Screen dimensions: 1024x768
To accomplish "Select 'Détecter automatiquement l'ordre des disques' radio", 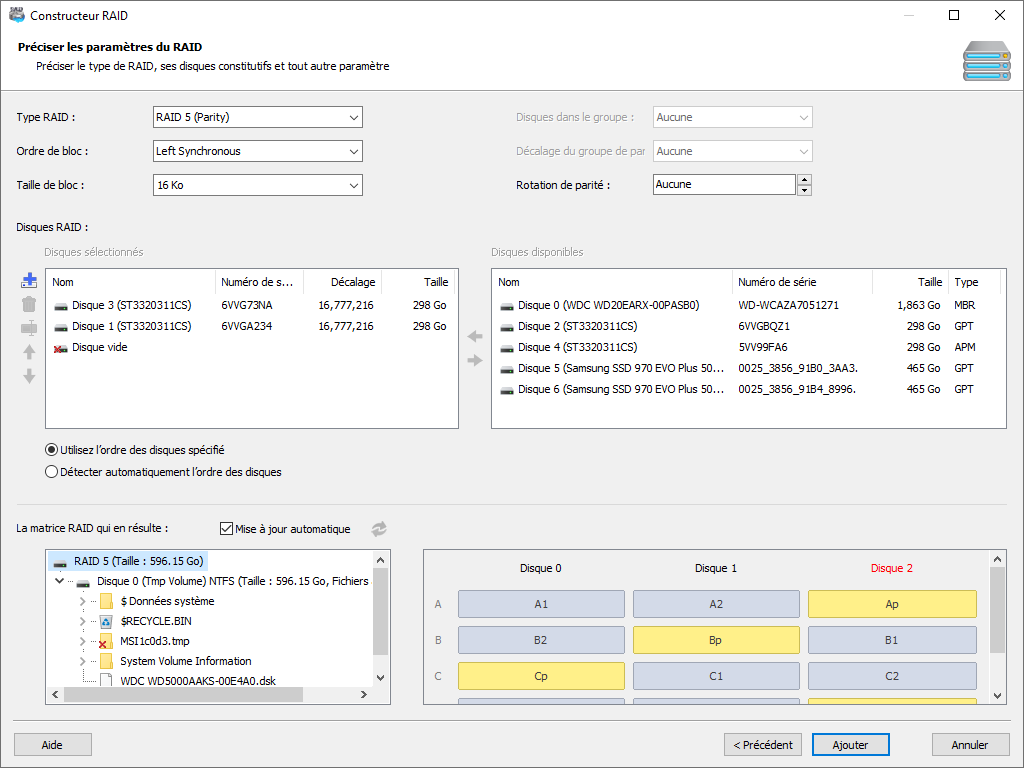I will point(52,472).
